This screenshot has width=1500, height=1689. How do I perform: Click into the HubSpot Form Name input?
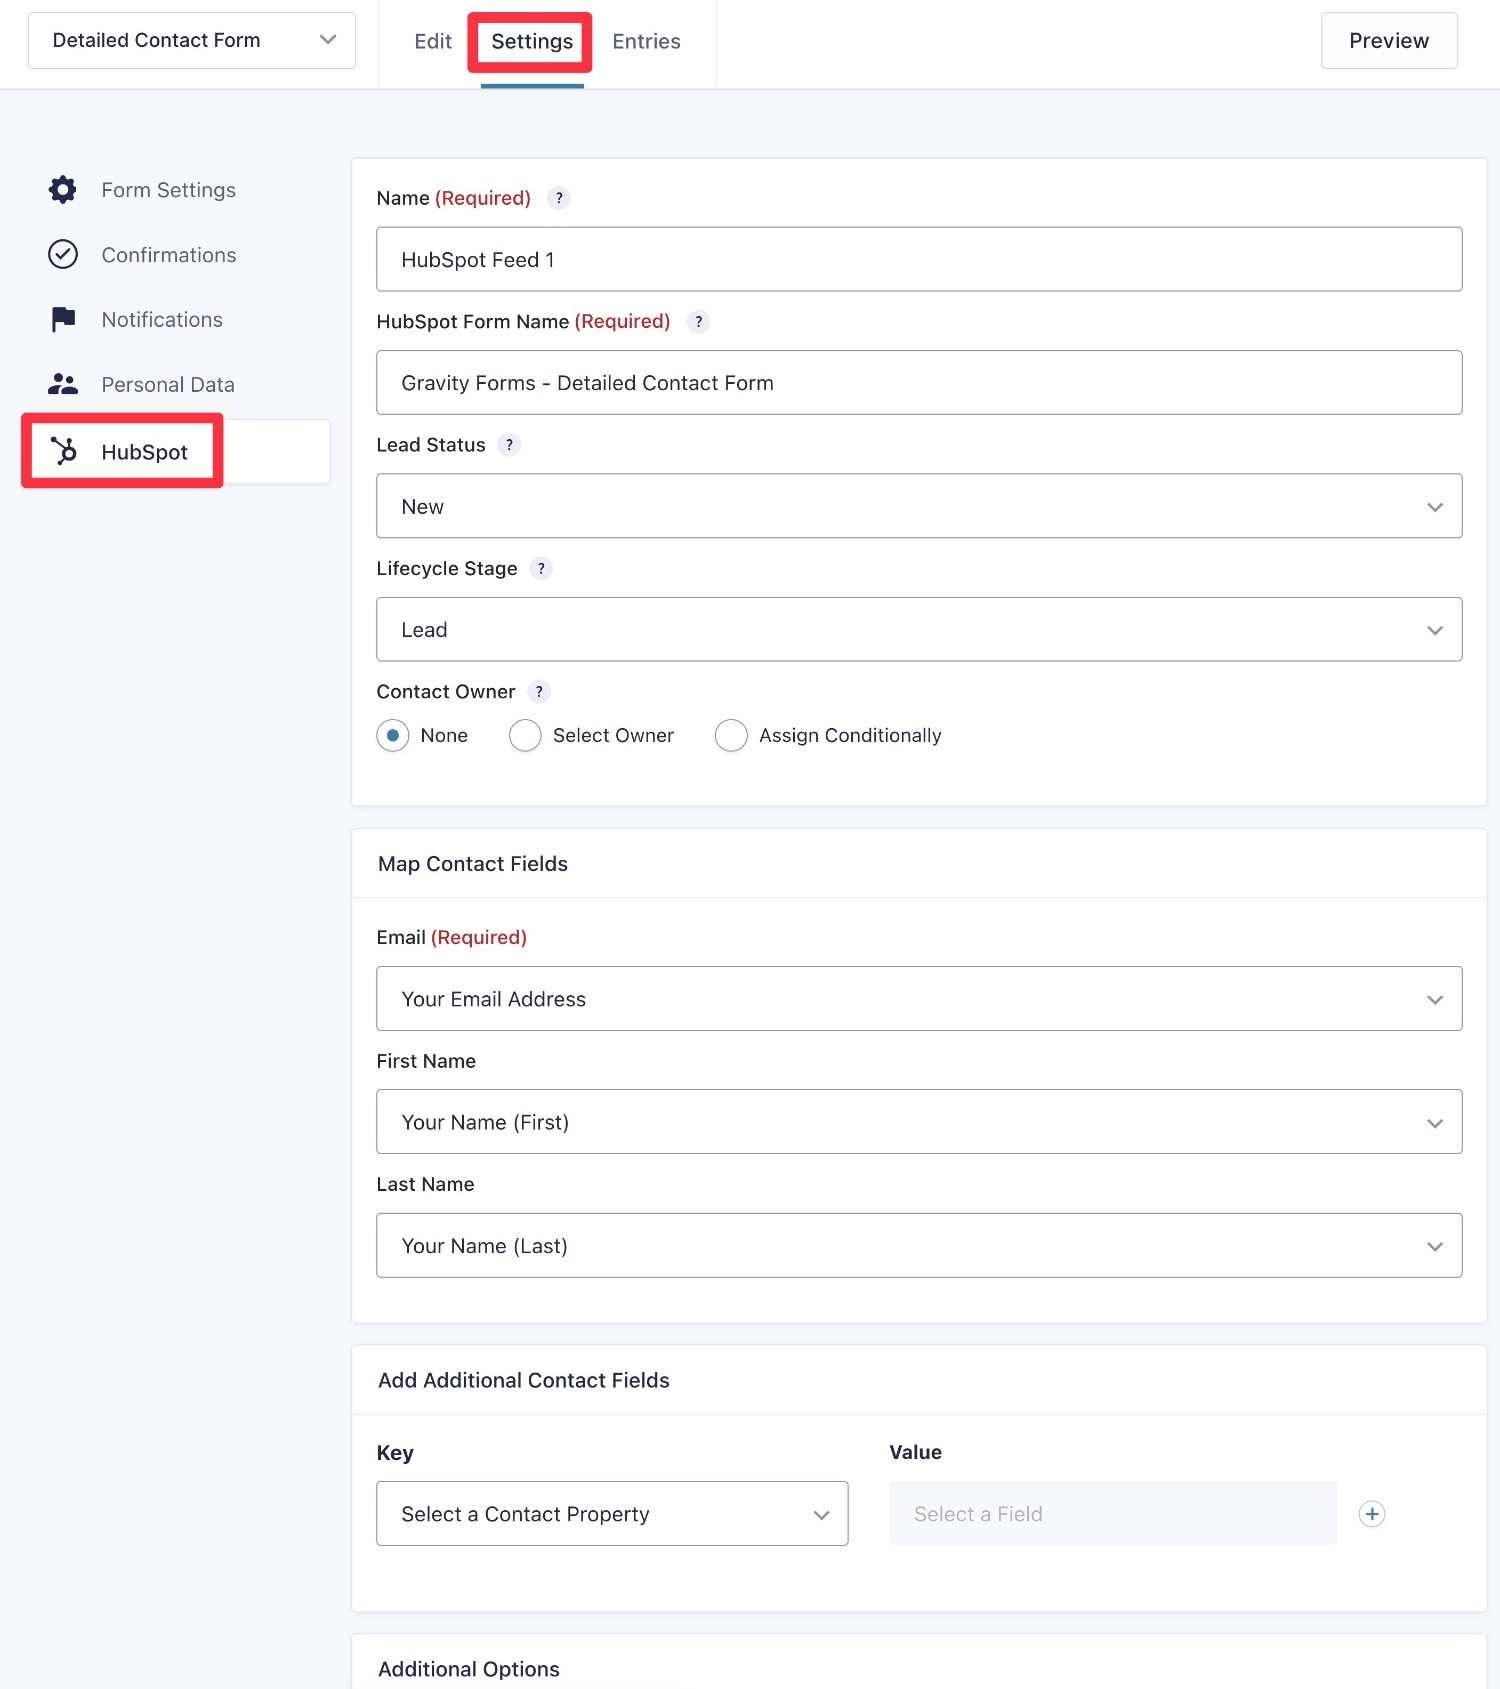[x=919, y=382]
